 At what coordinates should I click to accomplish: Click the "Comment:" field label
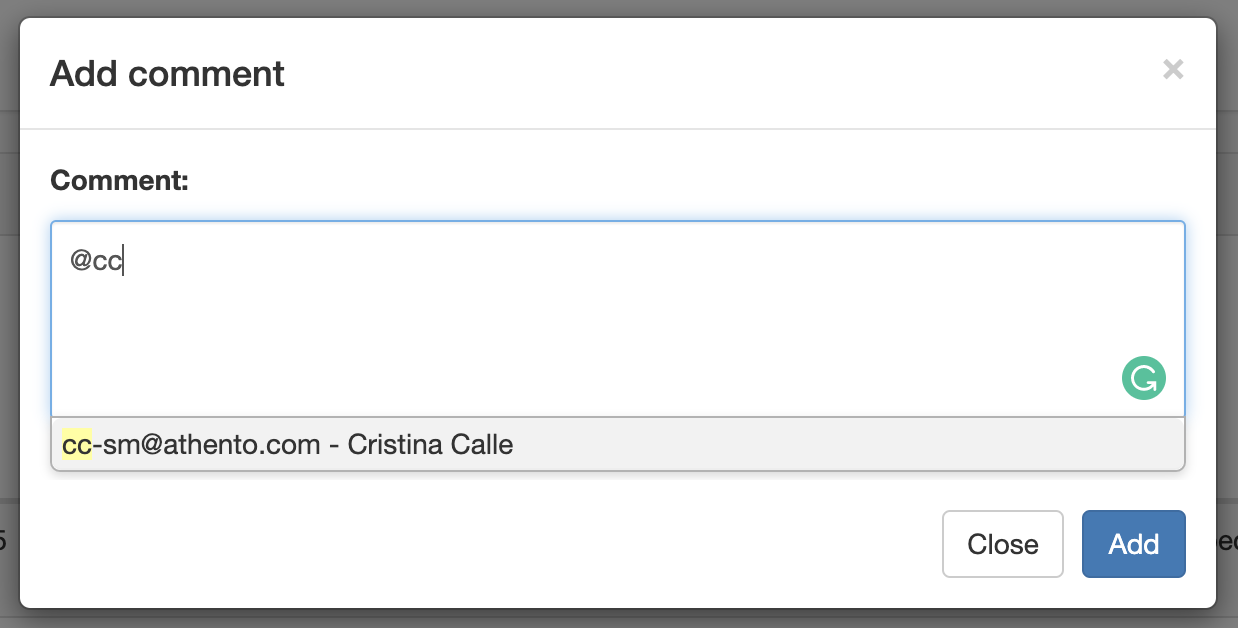pyautogui.click(x=119, y=181)
